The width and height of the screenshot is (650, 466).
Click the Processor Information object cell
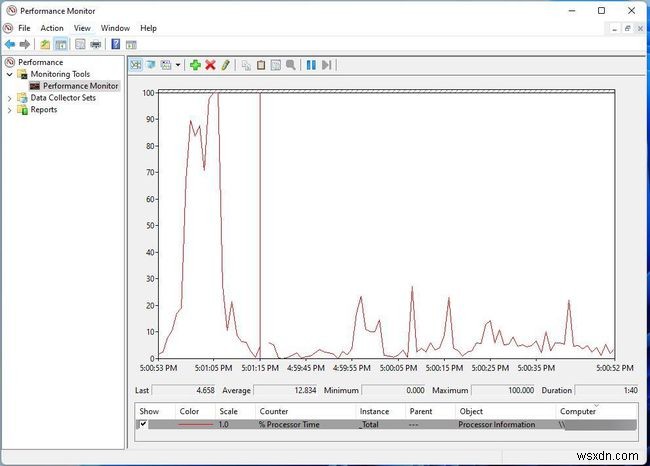point(497,425)
